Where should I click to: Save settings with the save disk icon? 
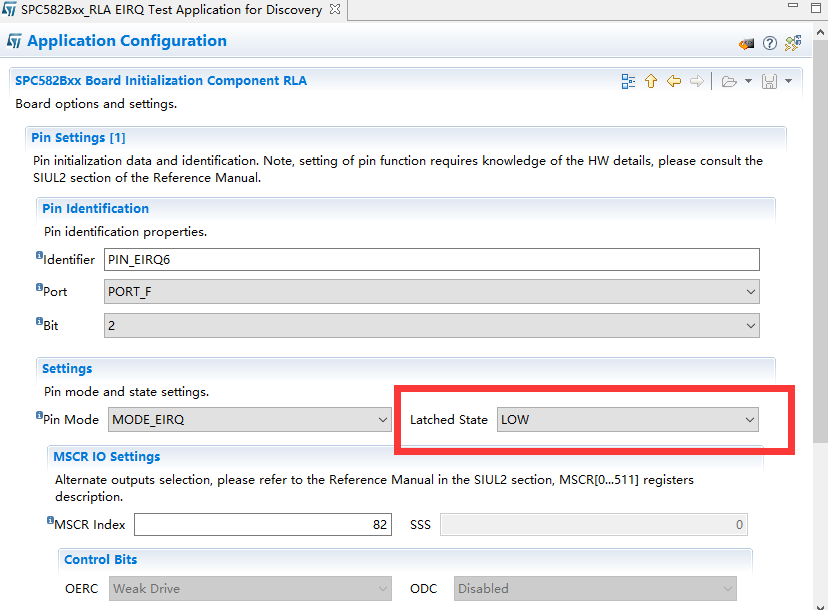(769, 81)
